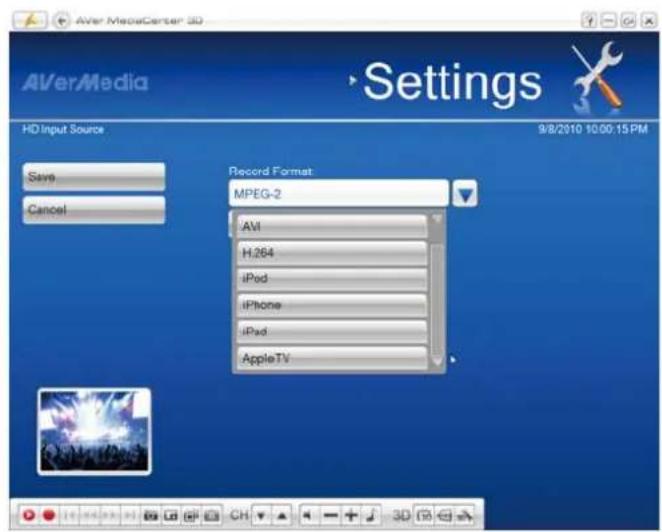Screen dimensions: 662x532
Task: Click the date and time display
Action: point(593,129)
